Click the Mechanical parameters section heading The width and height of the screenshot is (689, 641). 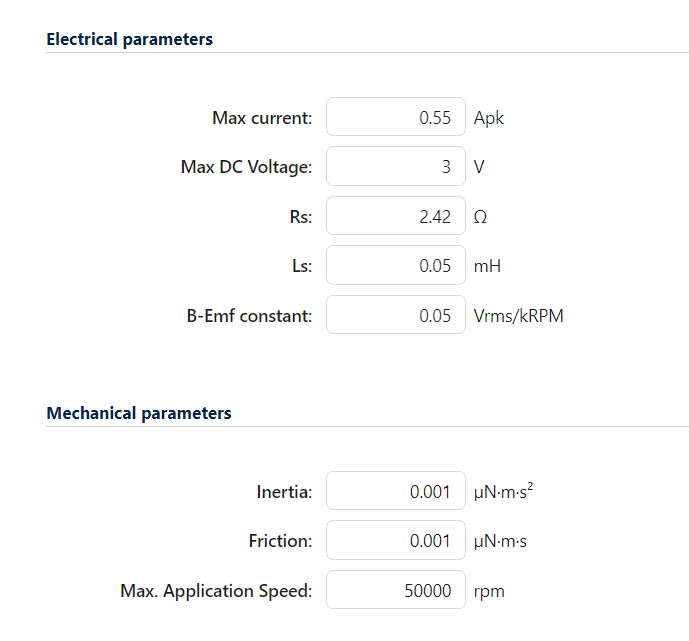pos(139,413)
